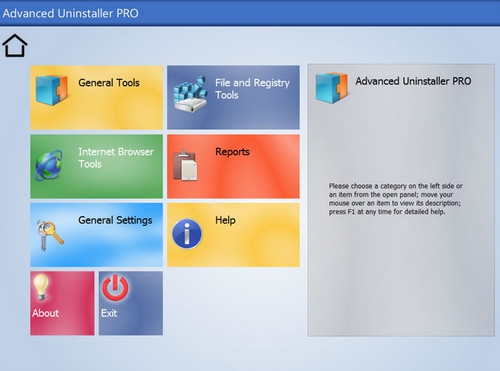Click the red power icon on Exit tile

pos(115,288)
